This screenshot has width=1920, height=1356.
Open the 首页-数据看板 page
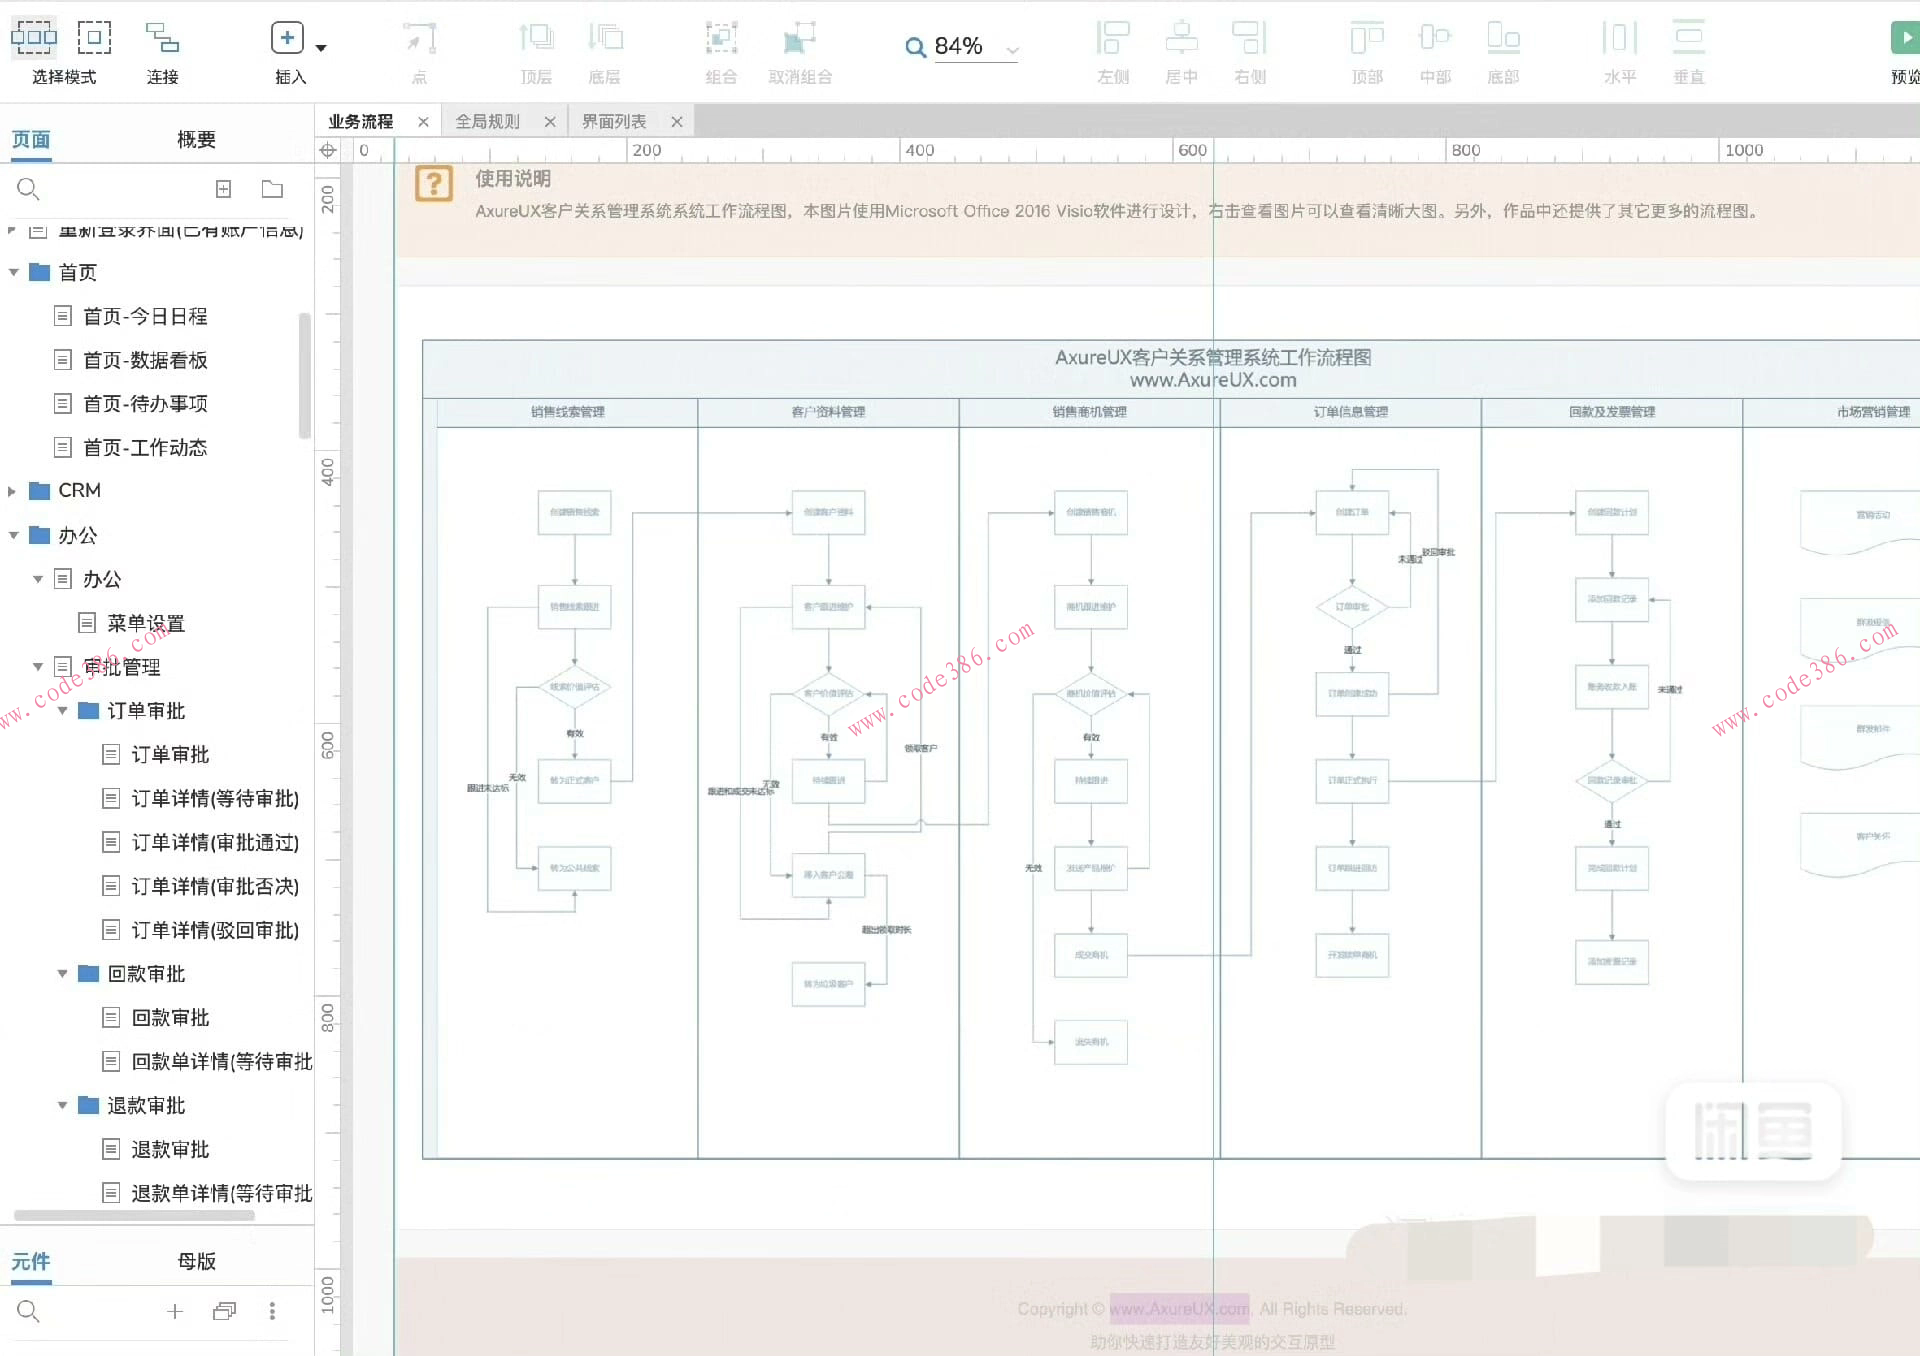click(145, 360)
